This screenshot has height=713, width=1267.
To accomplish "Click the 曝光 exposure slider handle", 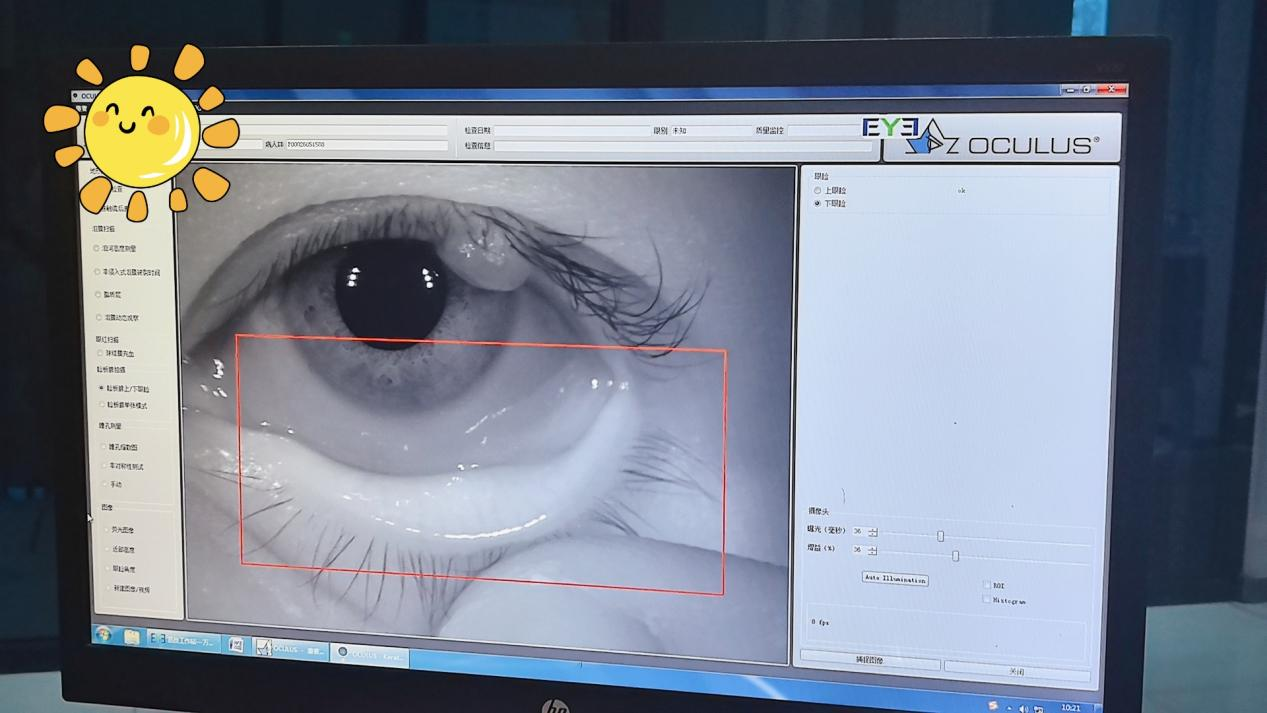I will pyautogui.click(x=940, y=536).
